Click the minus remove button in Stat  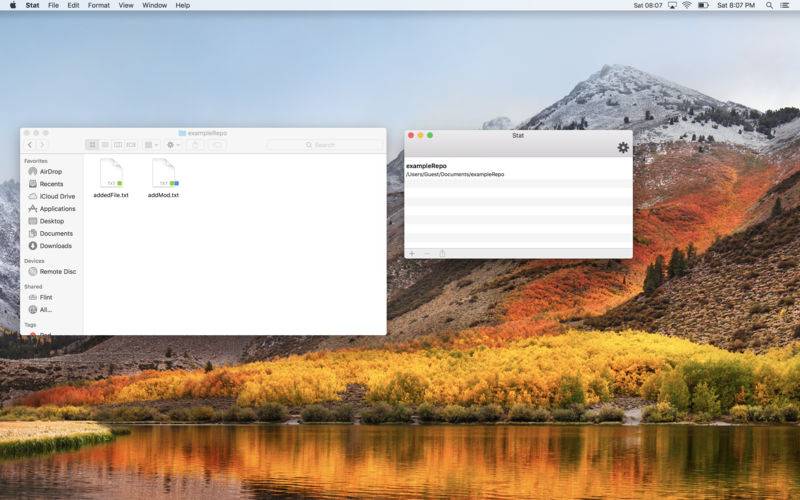pos(428,254)
